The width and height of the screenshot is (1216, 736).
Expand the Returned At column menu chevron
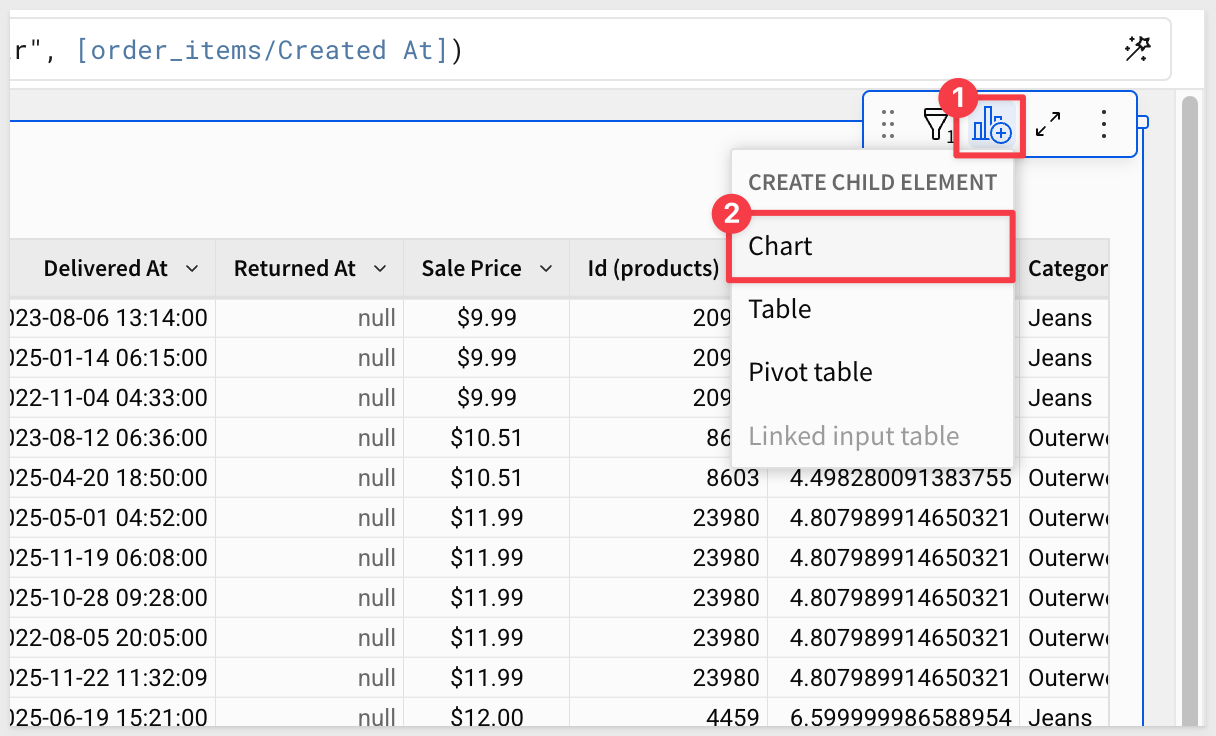click(379, 268)
